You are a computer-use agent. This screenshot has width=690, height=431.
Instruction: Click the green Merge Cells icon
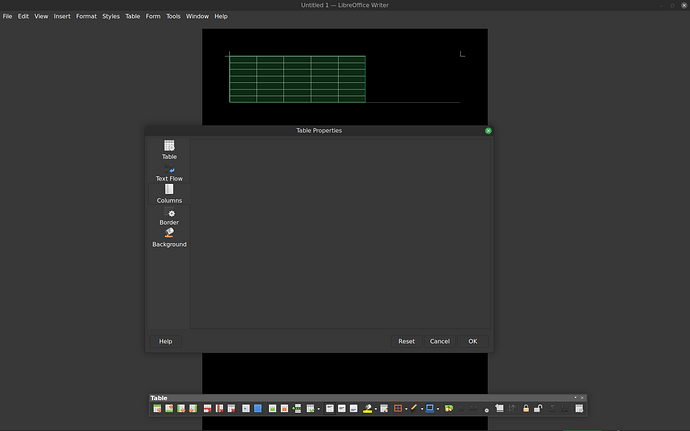(272, 409)
